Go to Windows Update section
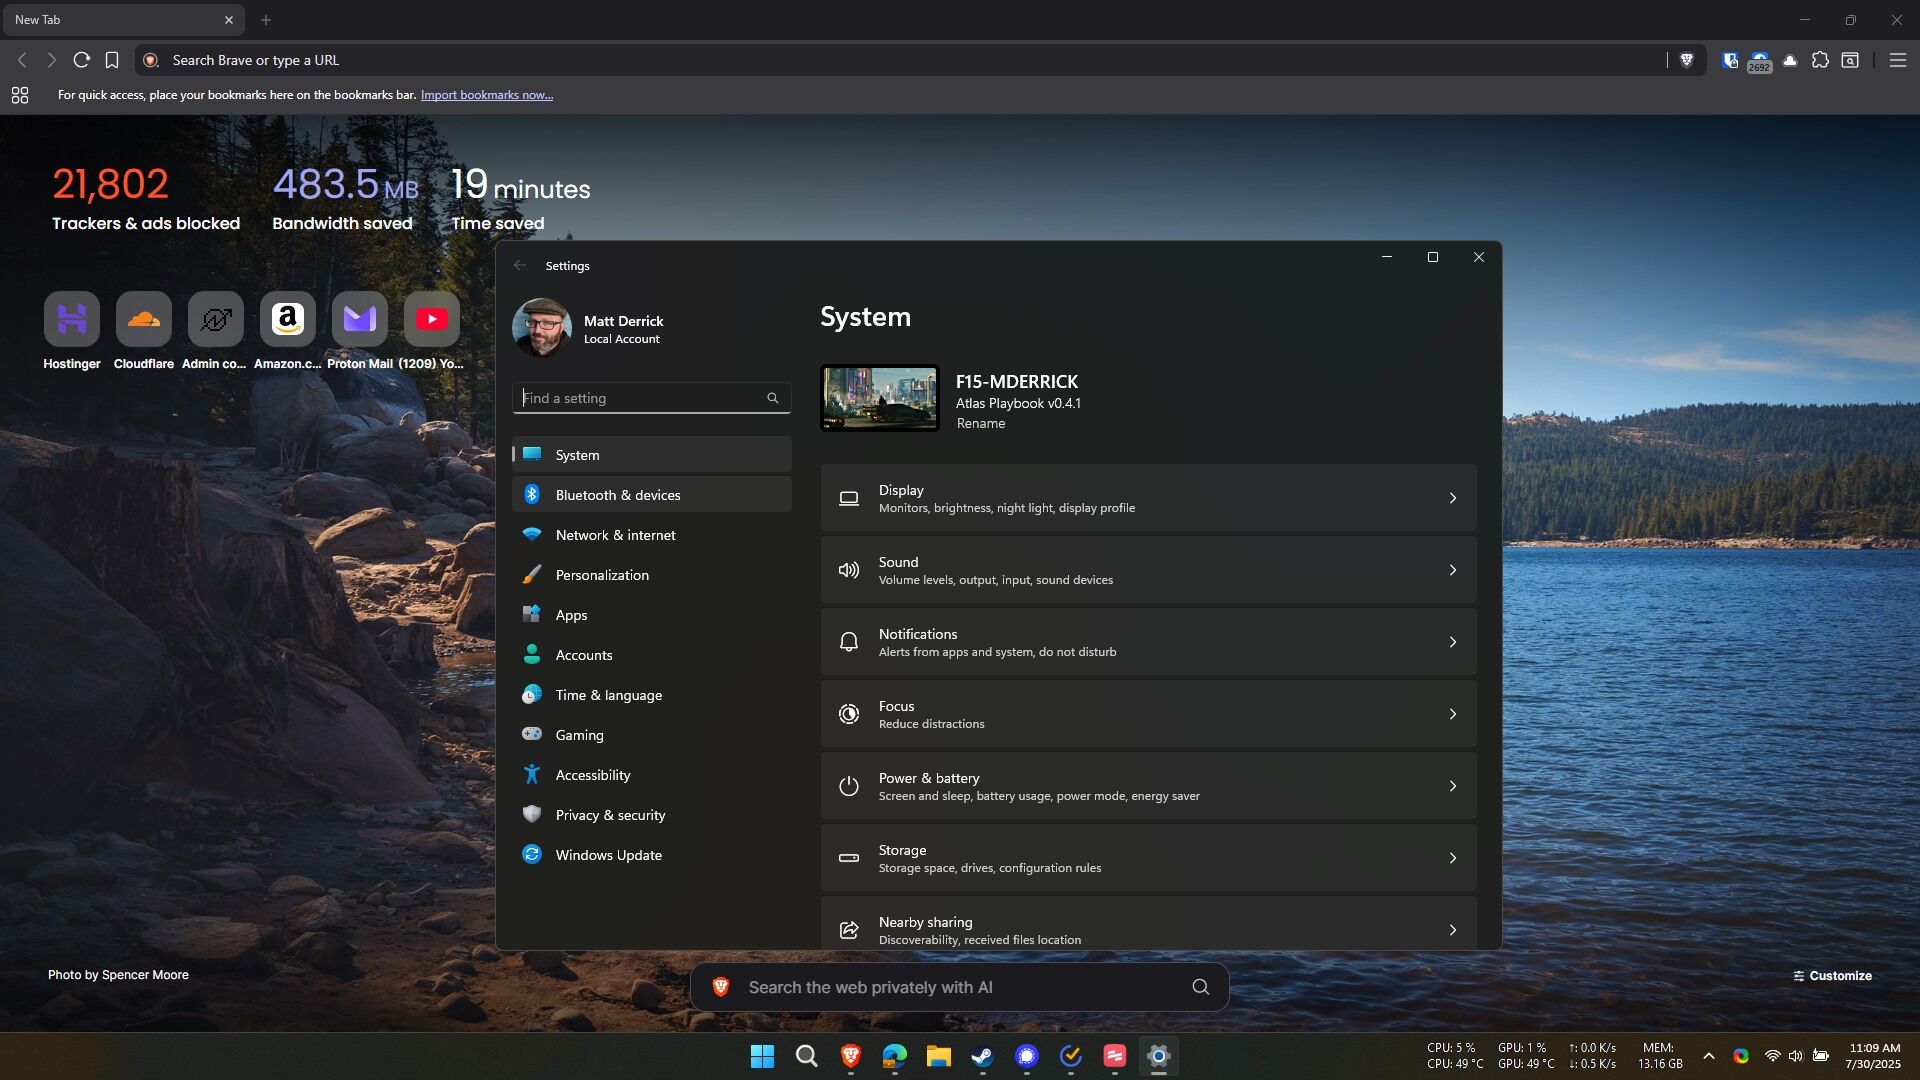1920x1080 pixels. click(x=608, y=855)
